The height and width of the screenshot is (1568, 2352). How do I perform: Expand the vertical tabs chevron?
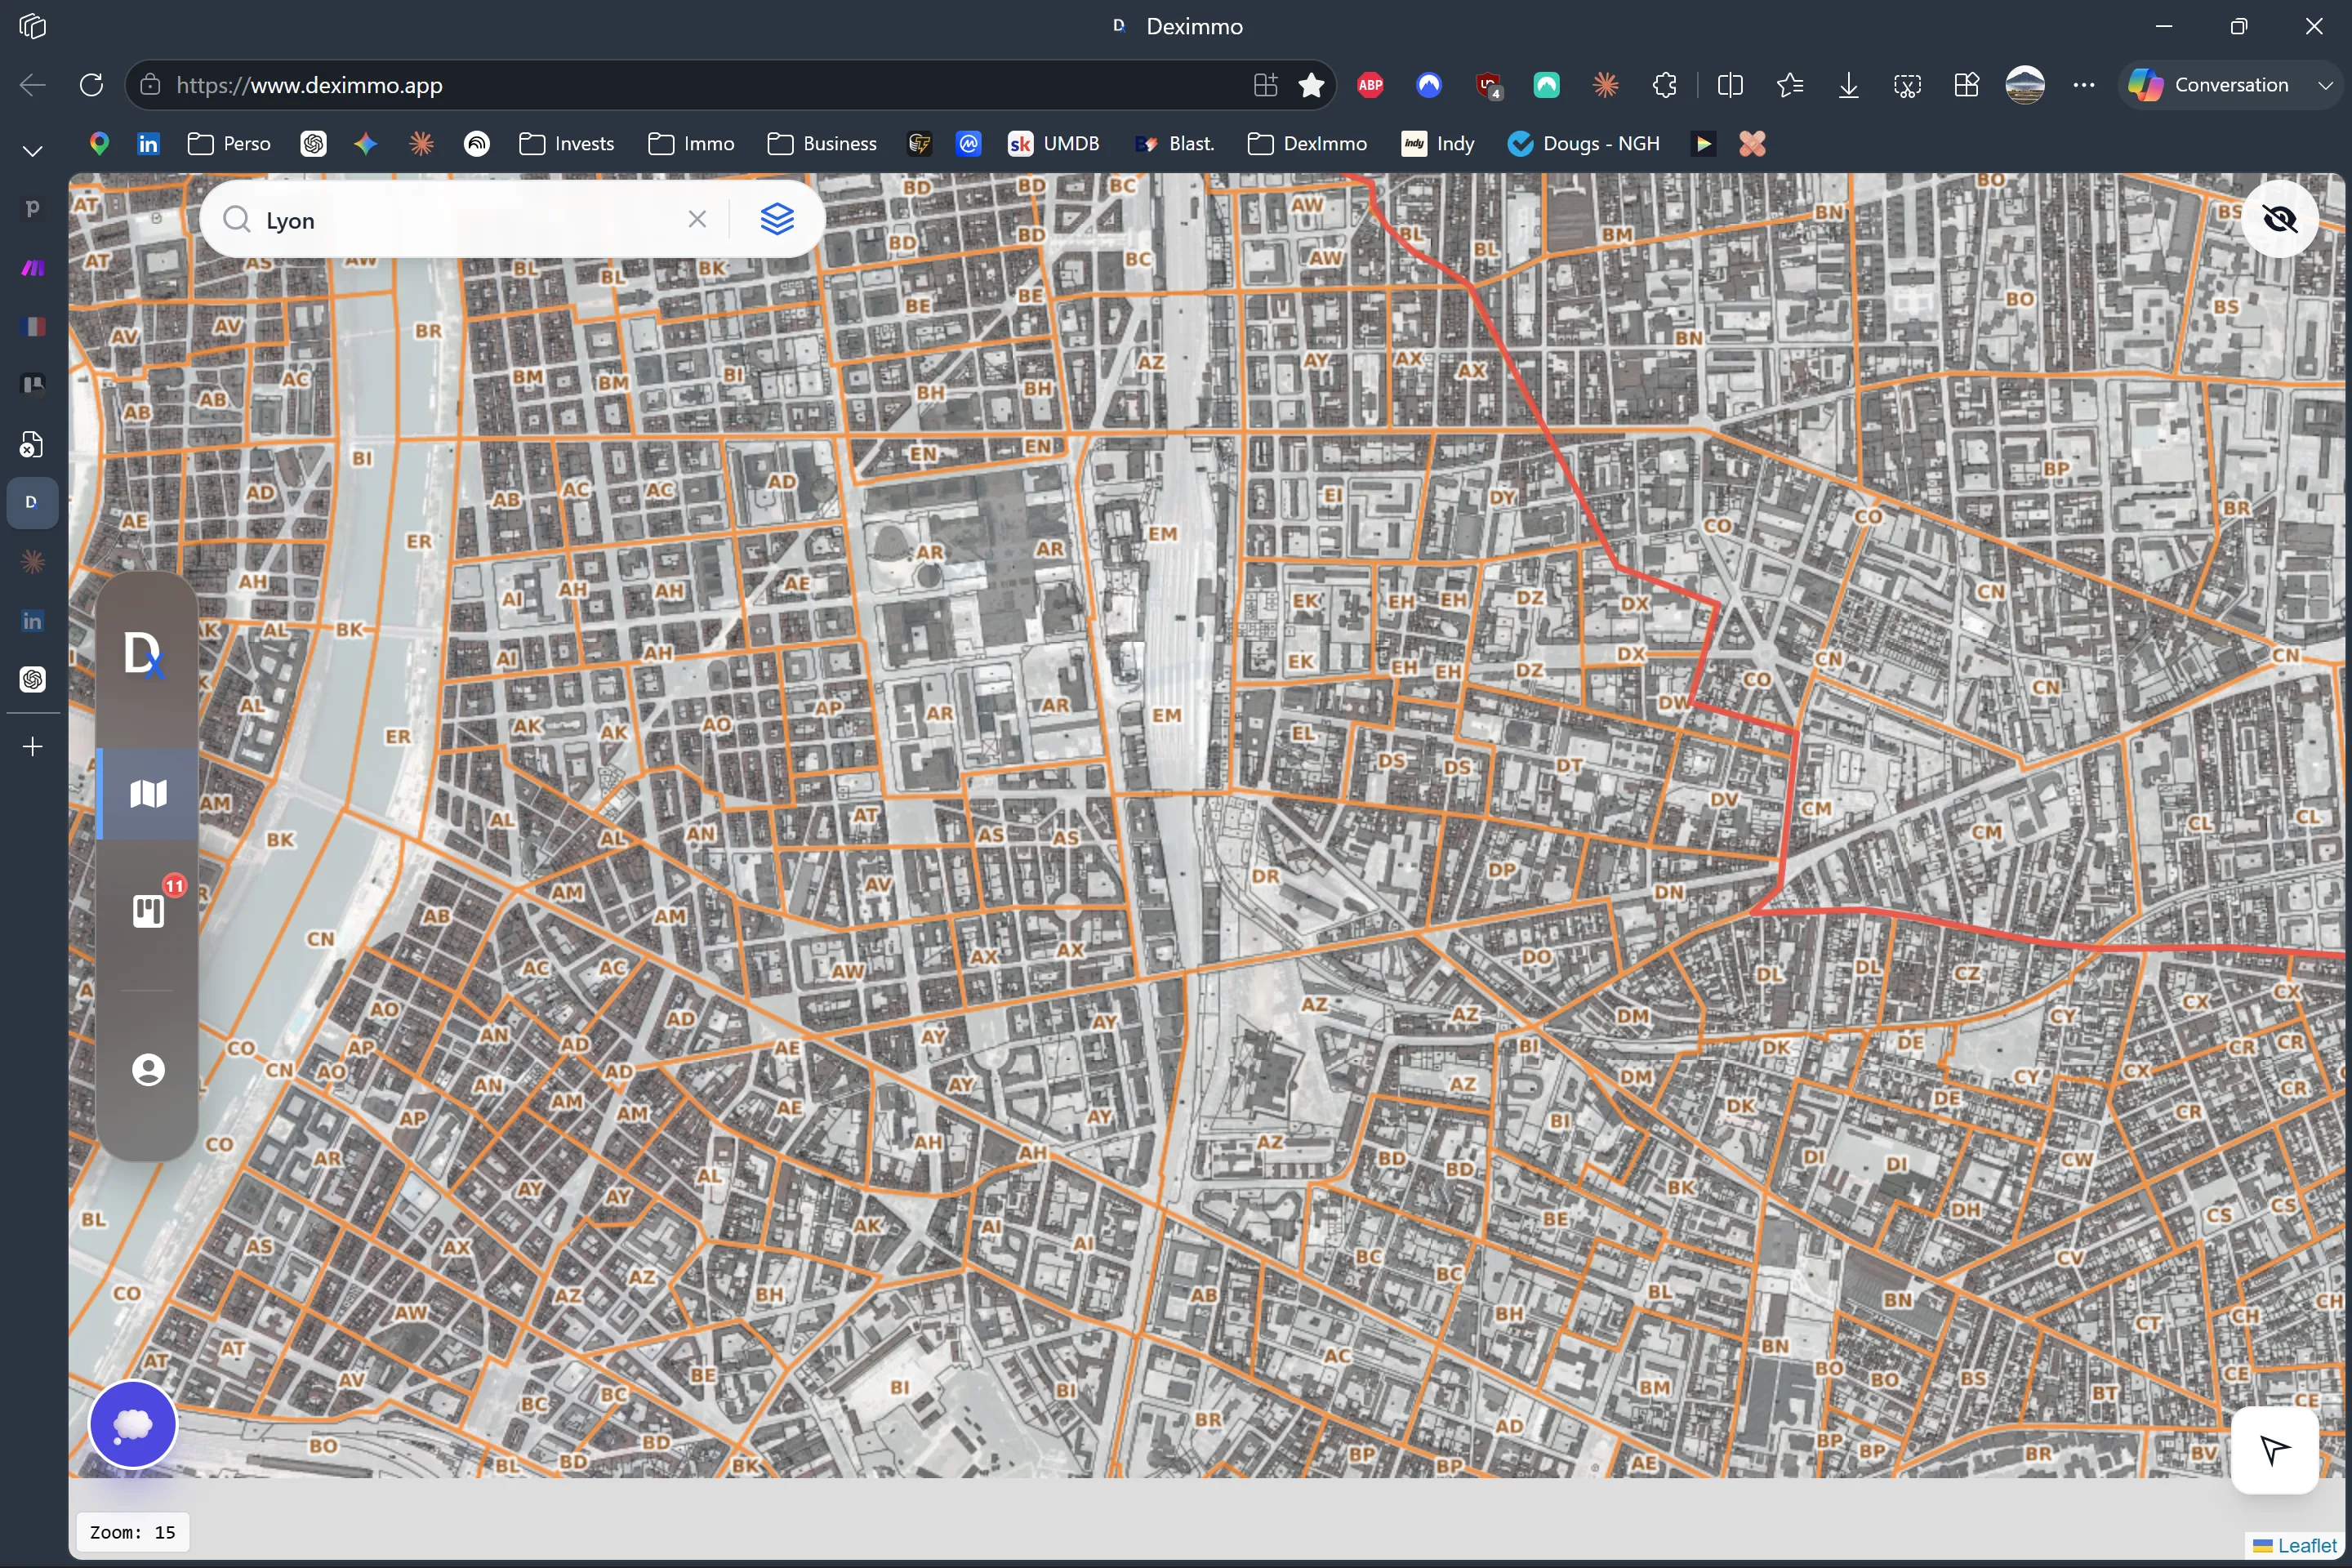coord(32,150)
